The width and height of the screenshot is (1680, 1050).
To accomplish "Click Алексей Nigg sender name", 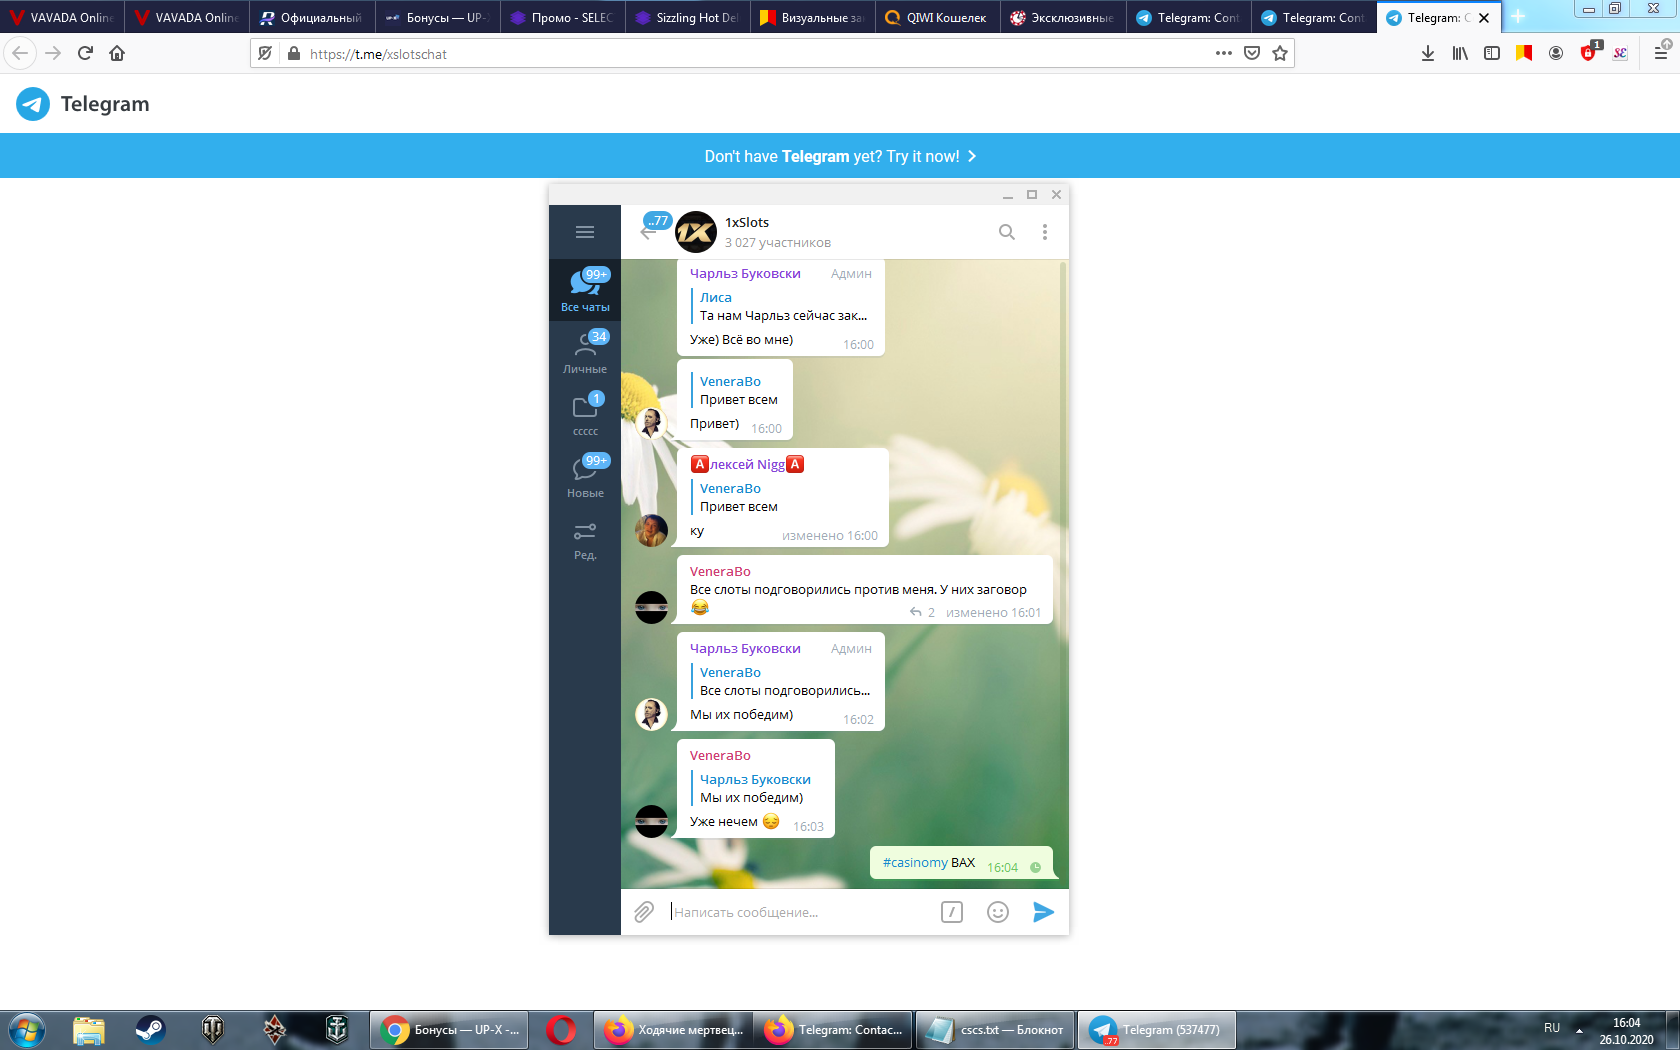I will 747,464.
